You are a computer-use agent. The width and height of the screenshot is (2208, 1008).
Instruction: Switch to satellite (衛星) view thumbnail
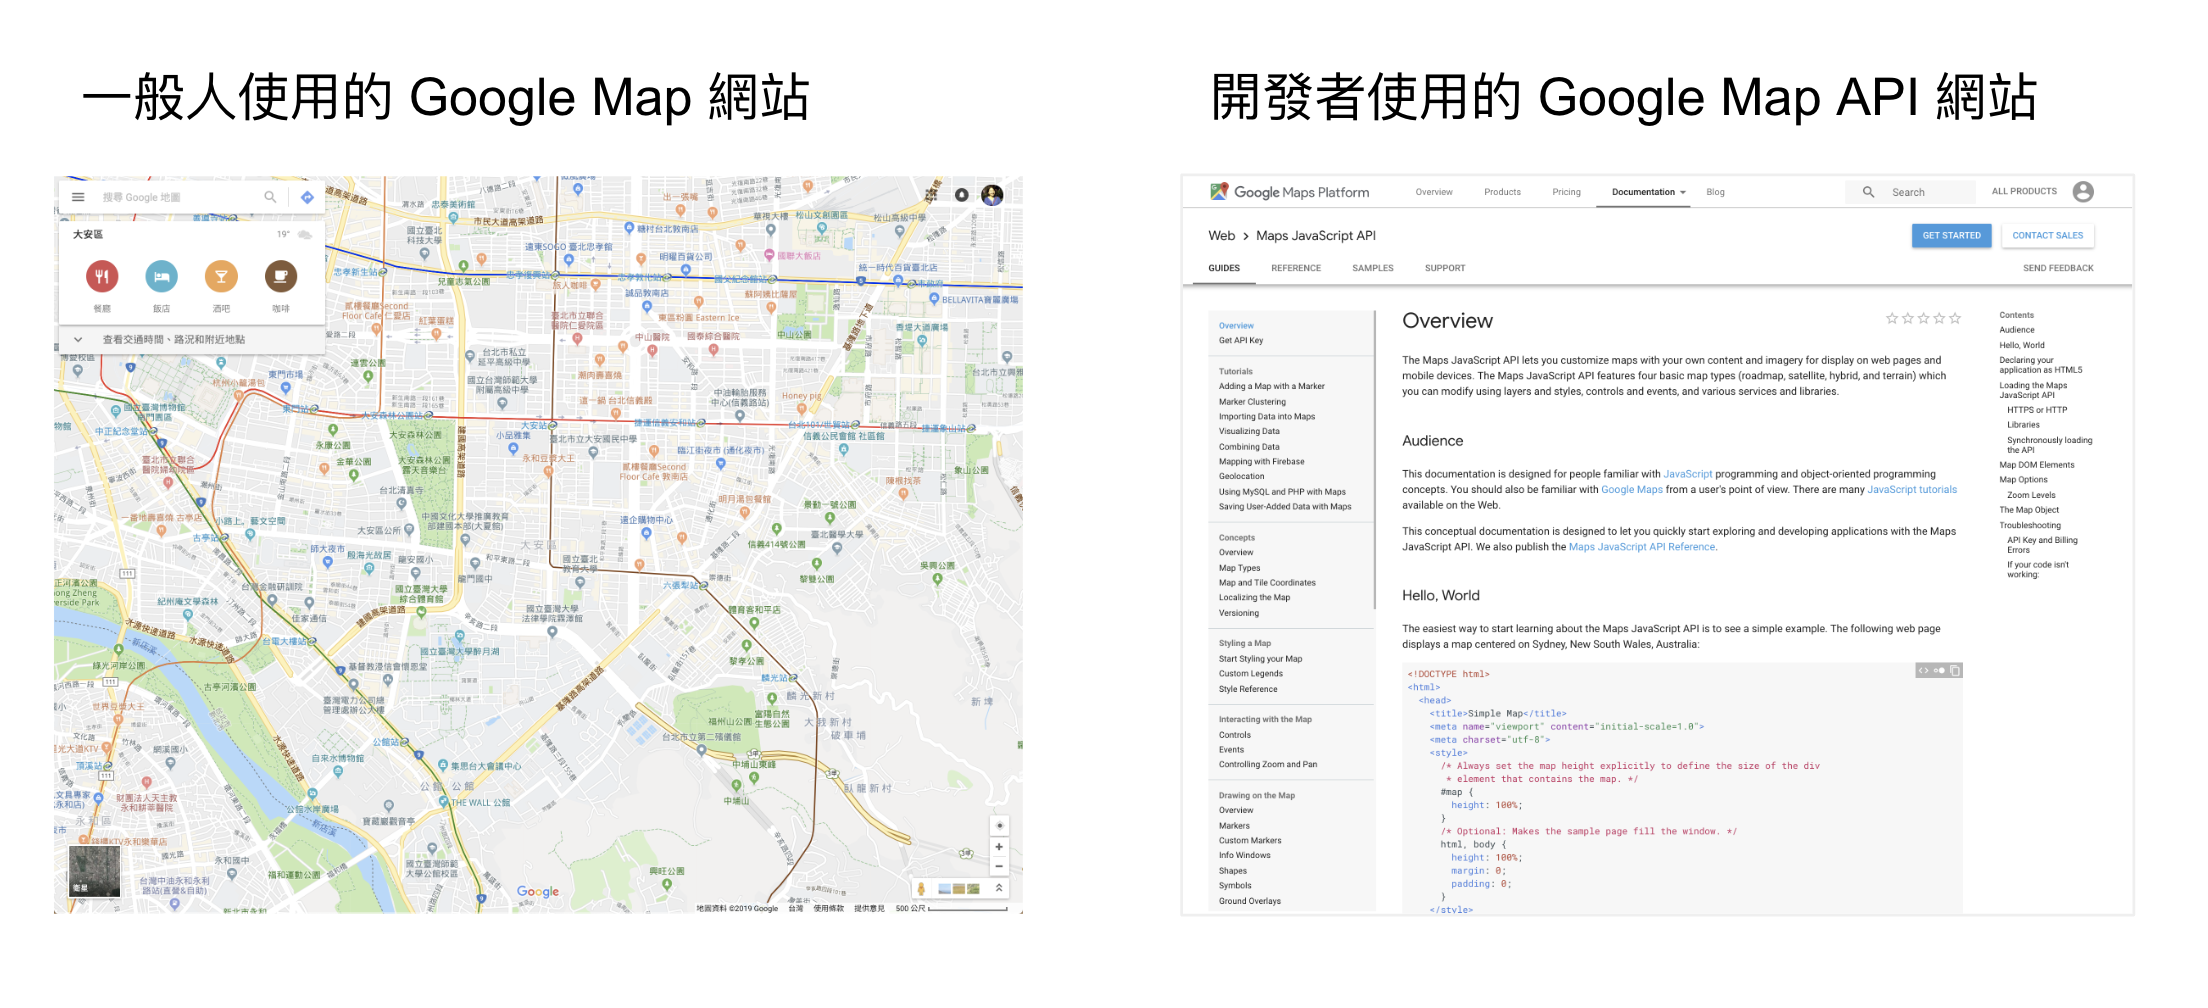pos(94,871)
